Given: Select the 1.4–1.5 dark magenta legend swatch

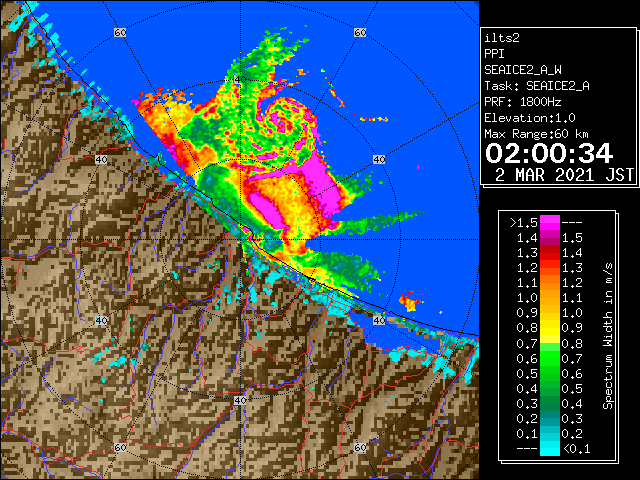Looking at the screenshot, I should (x=549, y=238).
